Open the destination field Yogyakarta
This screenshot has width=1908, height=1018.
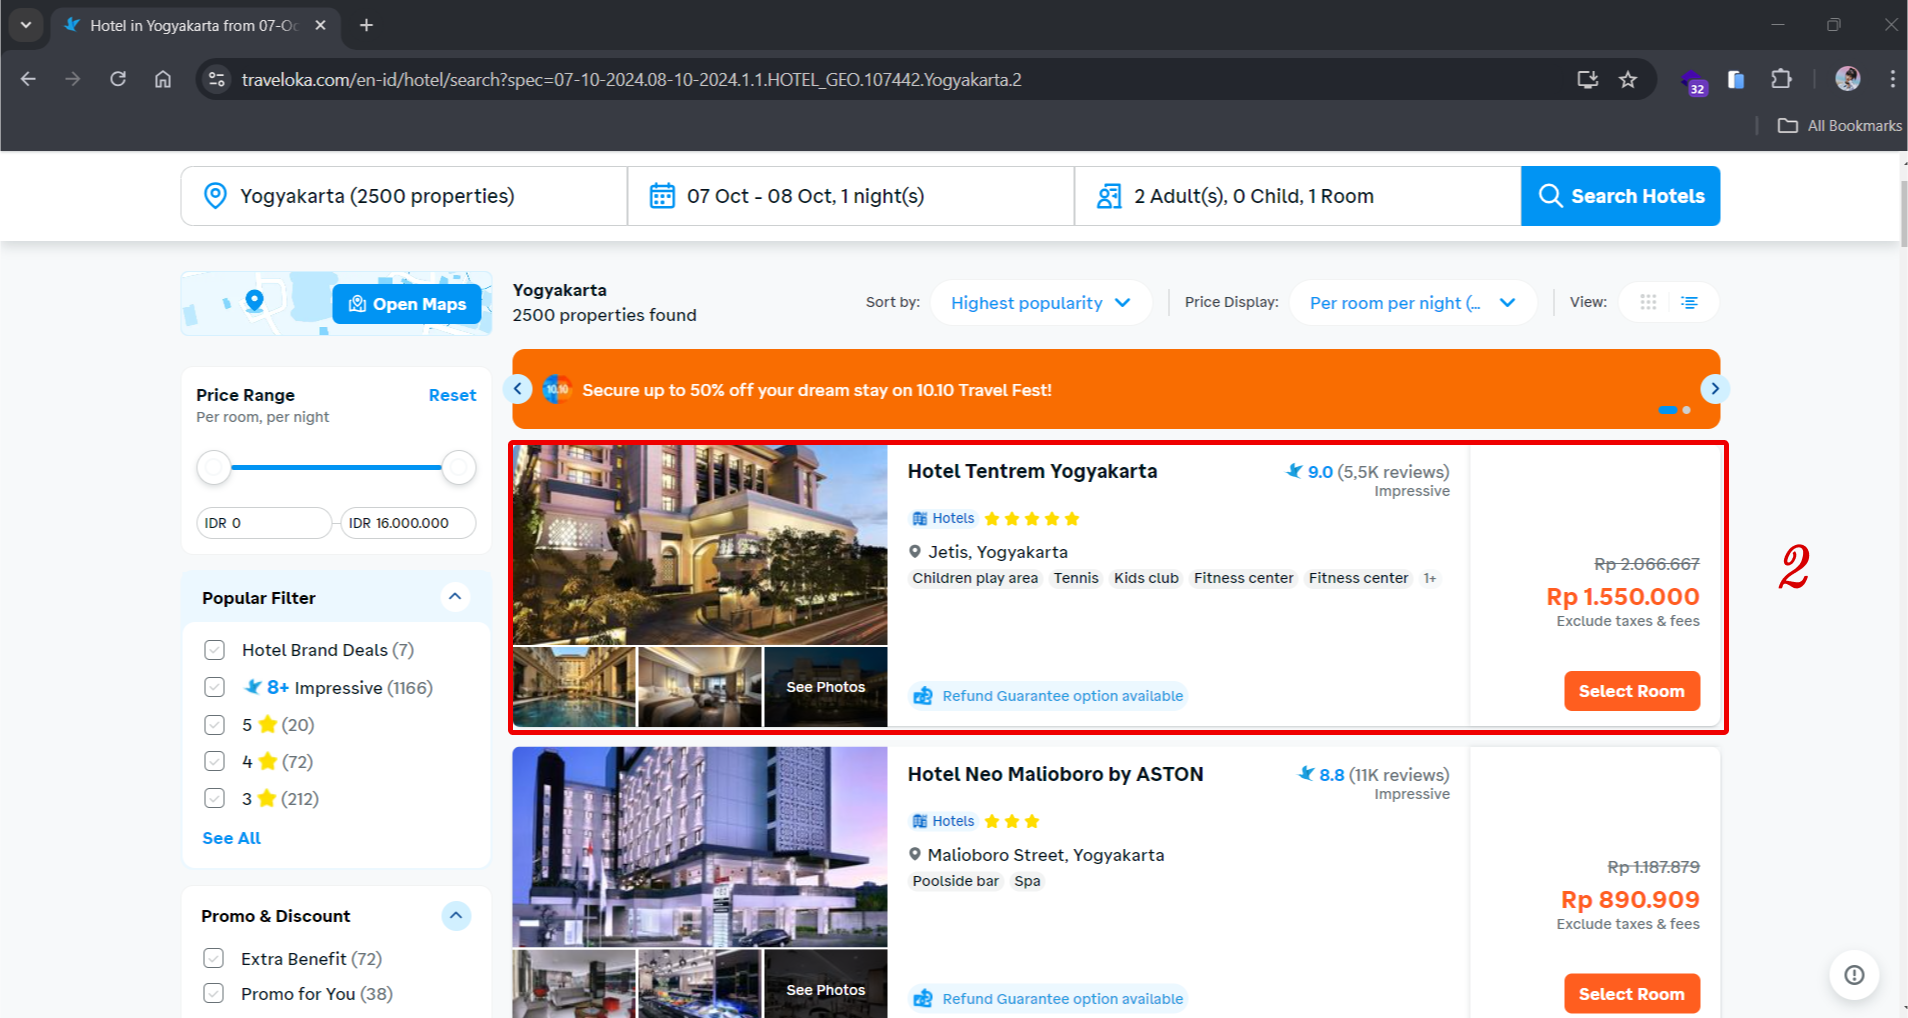pos(404,196)
